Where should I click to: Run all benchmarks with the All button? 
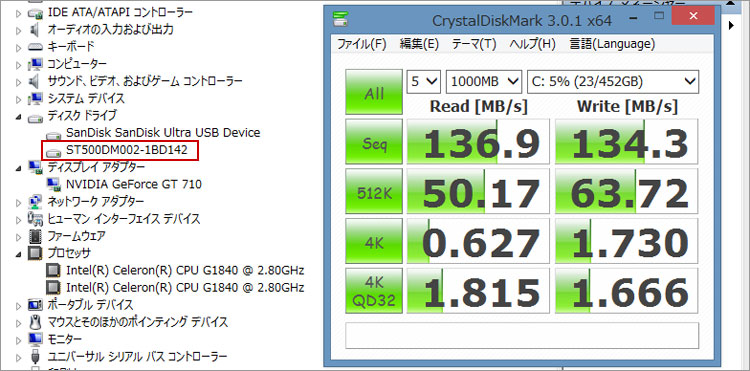click(x=374, y=92)
